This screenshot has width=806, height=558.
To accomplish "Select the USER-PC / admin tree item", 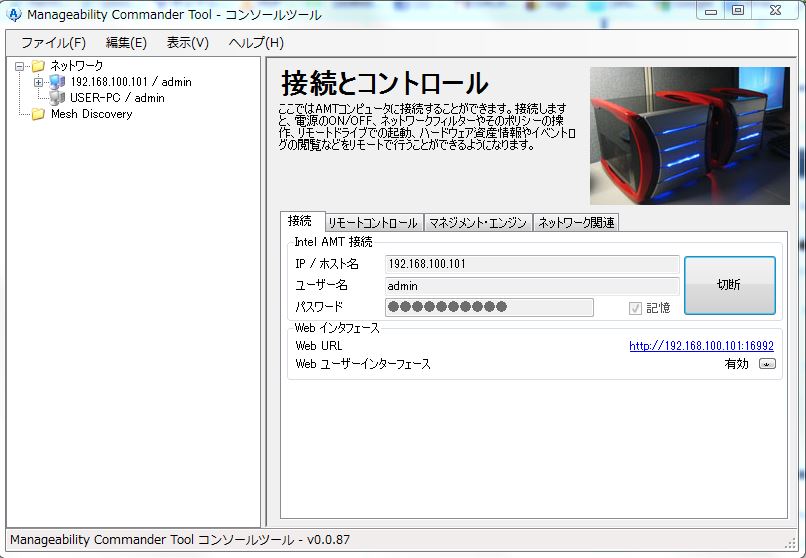I will [x=117, y=98].
